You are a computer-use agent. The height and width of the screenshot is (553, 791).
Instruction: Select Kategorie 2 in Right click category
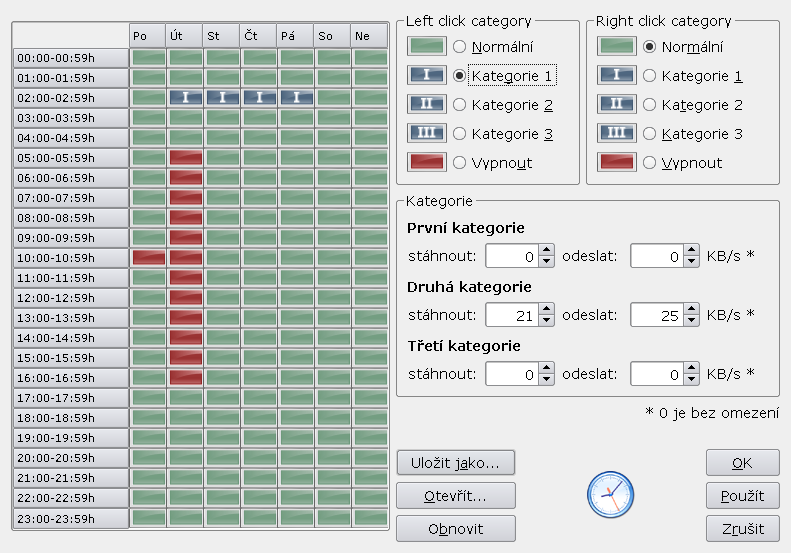click(649, 104)
